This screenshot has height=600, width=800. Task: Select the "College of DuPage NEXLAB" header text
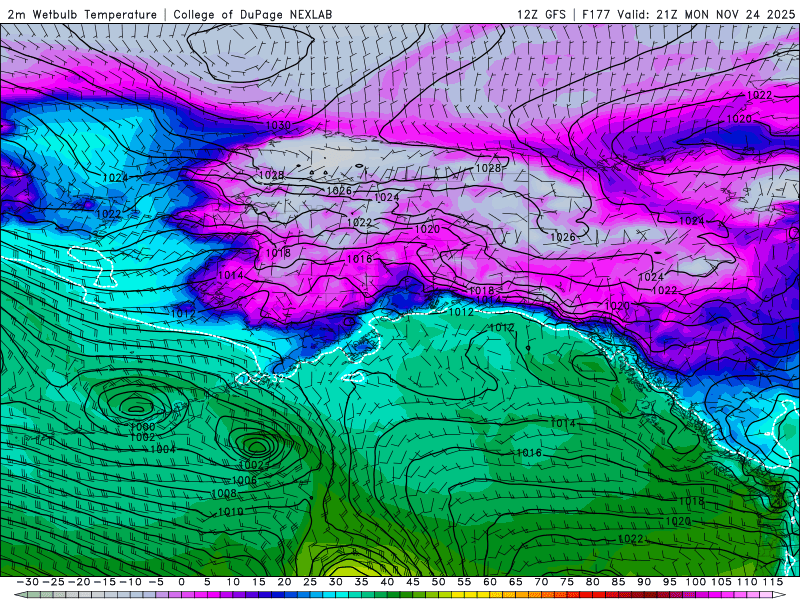[253, 14]
